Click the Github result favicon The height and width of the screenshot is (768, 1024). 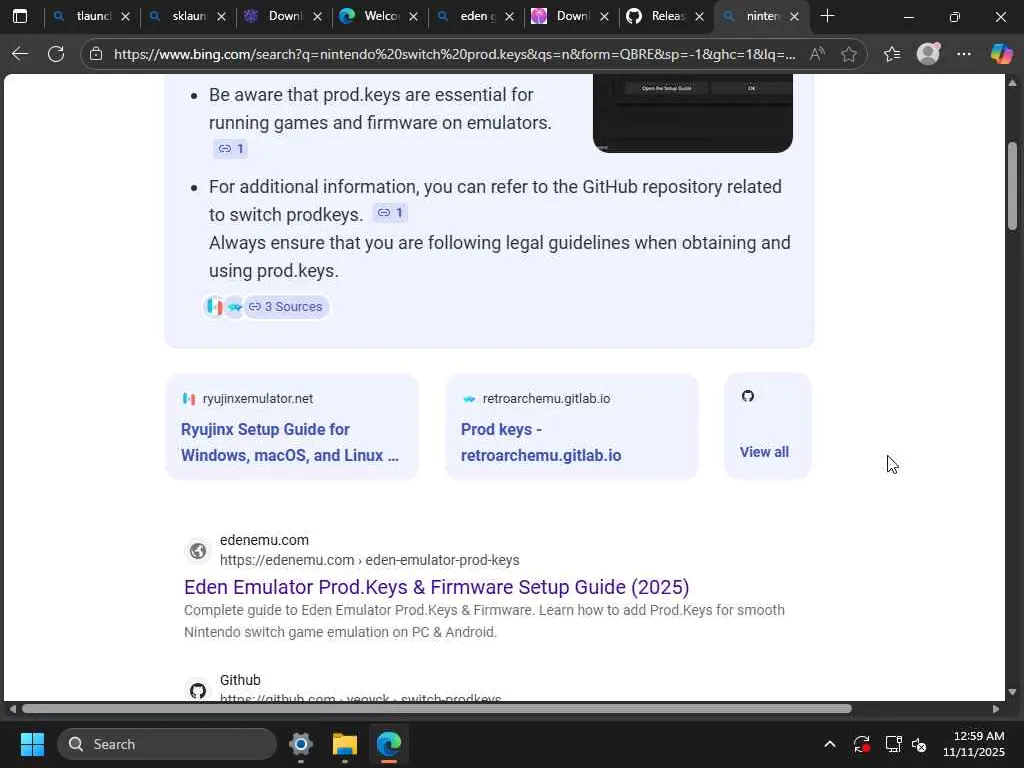(x=198, y=690)
